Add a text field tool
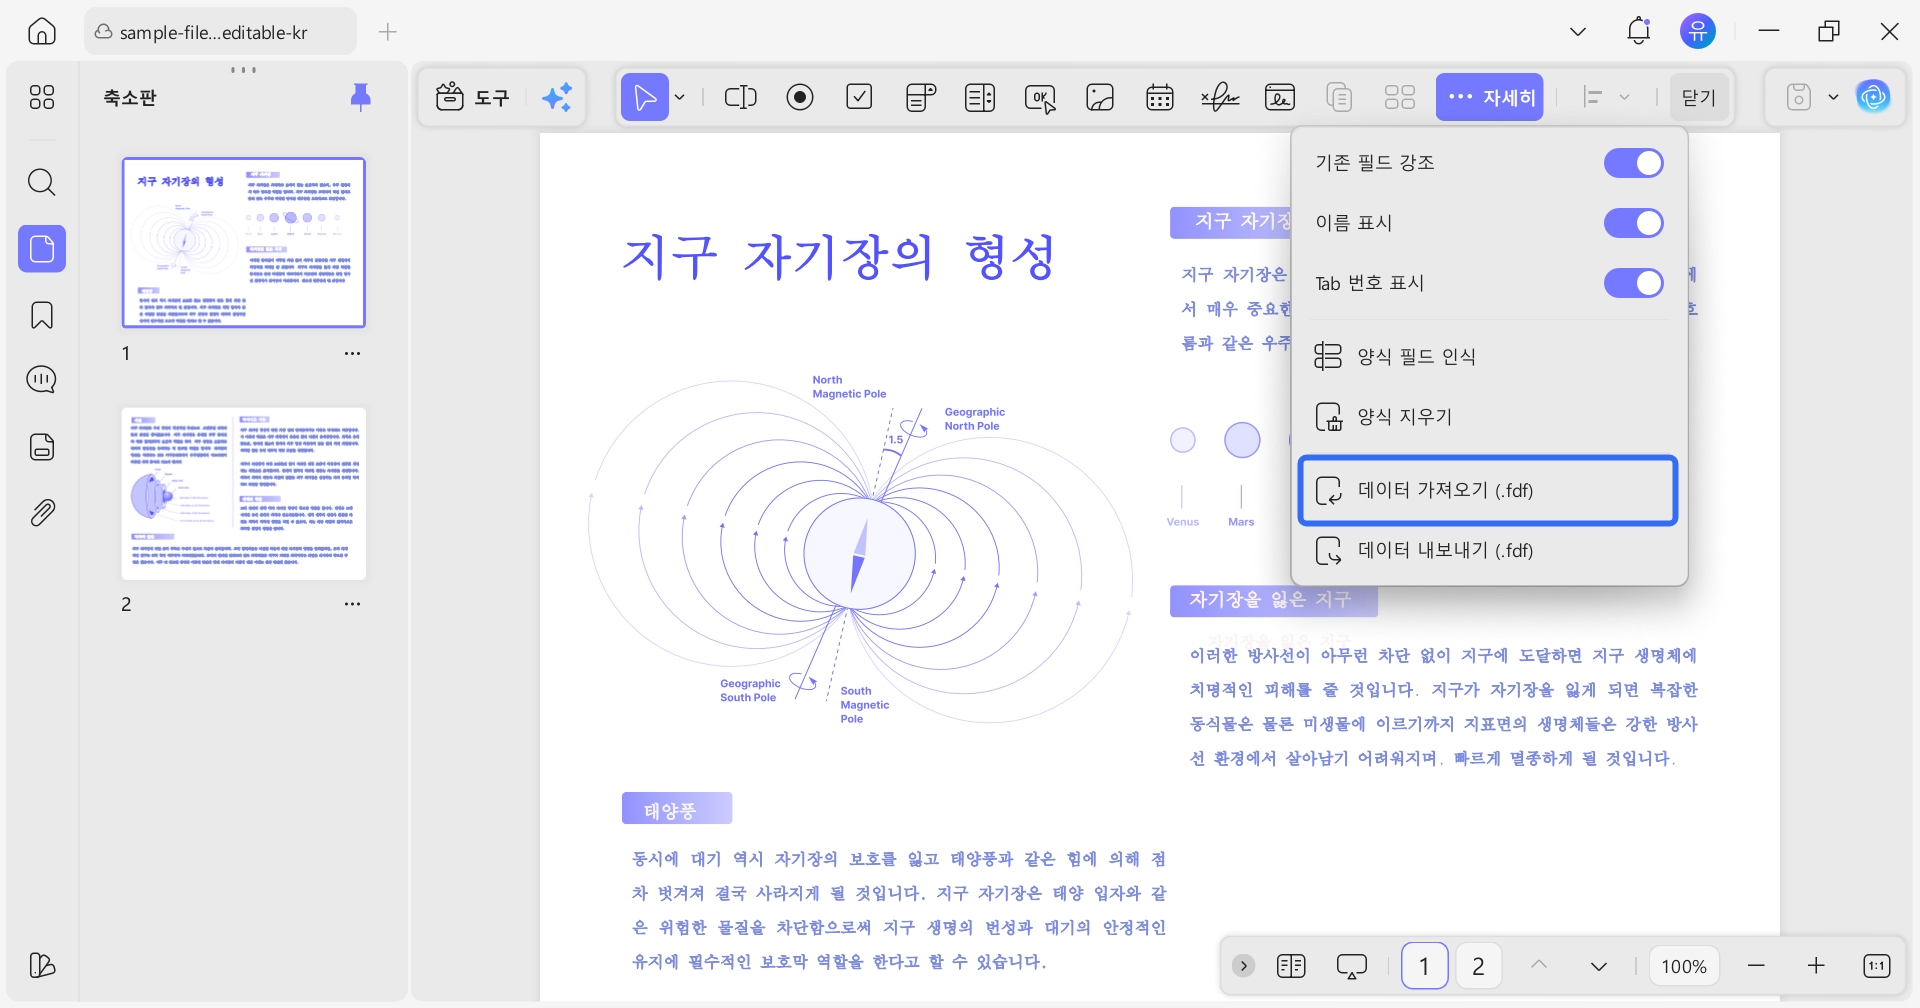Screen dimensions: 1920x1008 pyautogui.click(x=740, y=97)
